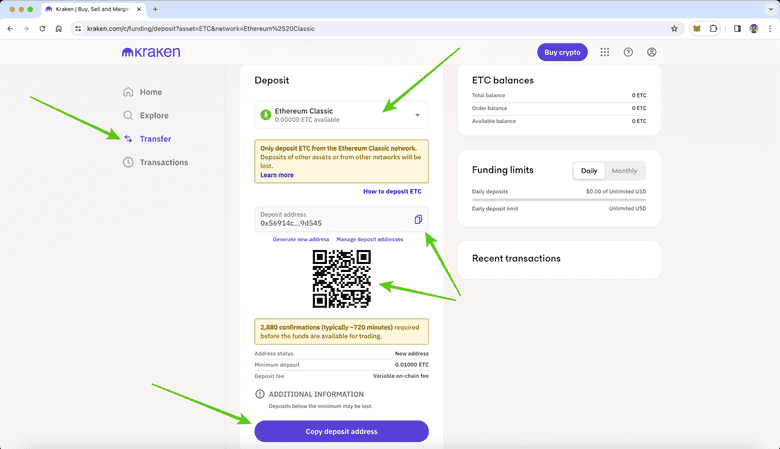
Task: Click the deposit QR code image
Action: [342, 279]
